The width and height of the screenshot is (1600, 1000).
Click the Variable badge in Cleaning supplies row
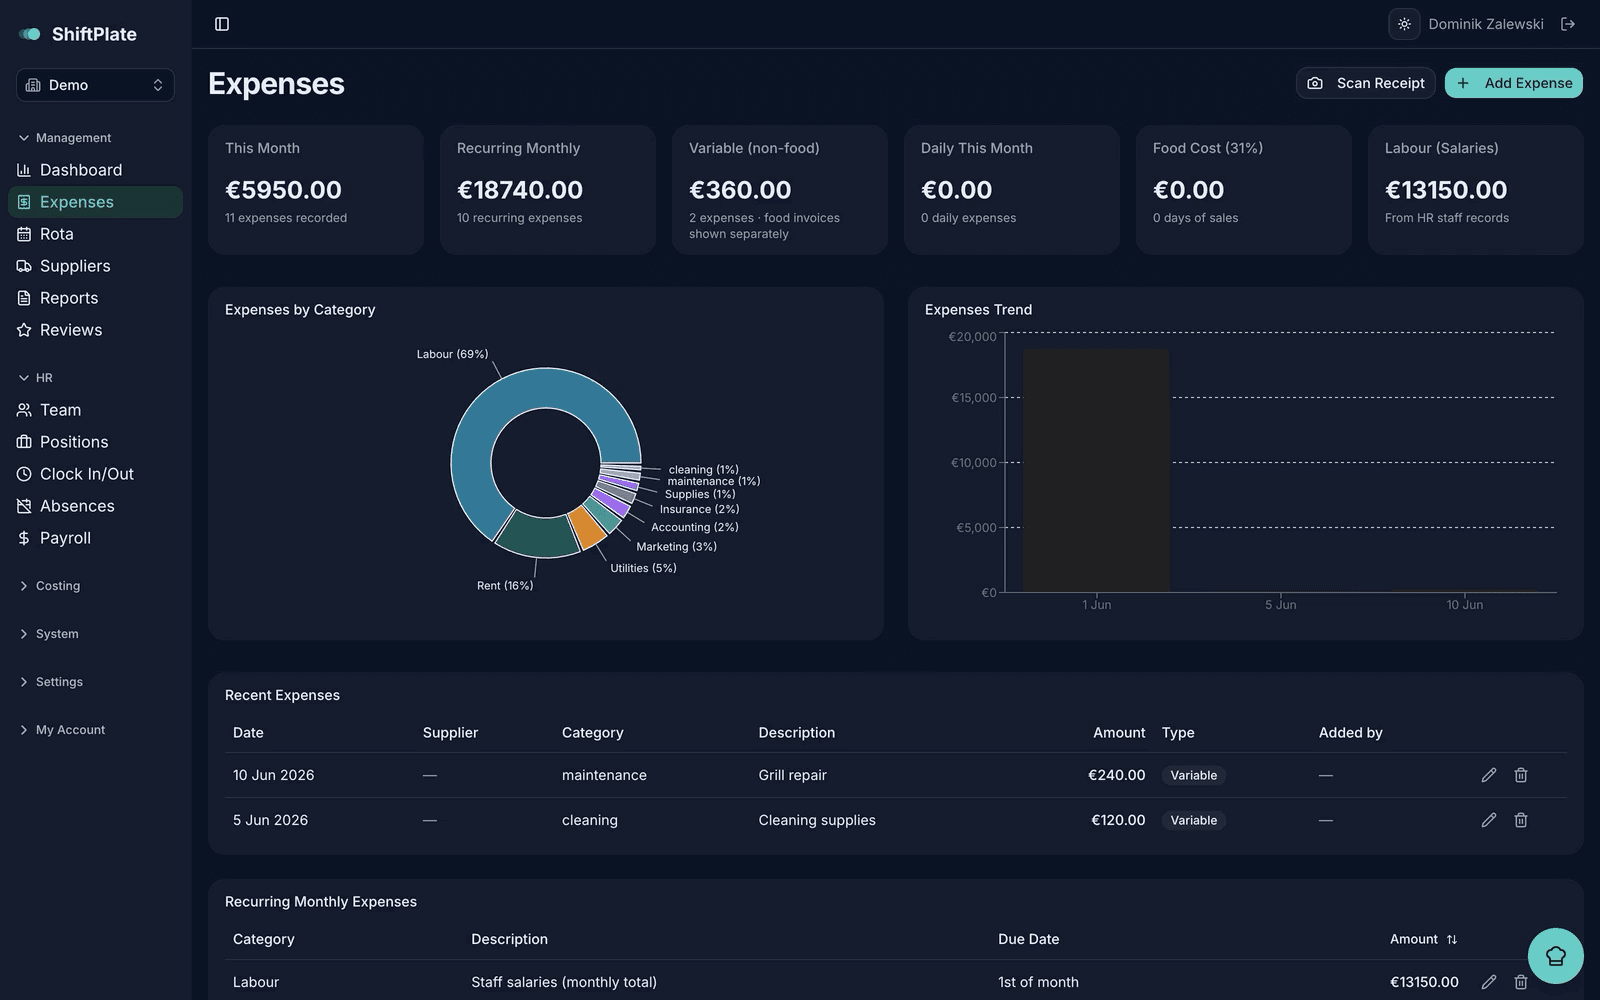pos(1194,820)
